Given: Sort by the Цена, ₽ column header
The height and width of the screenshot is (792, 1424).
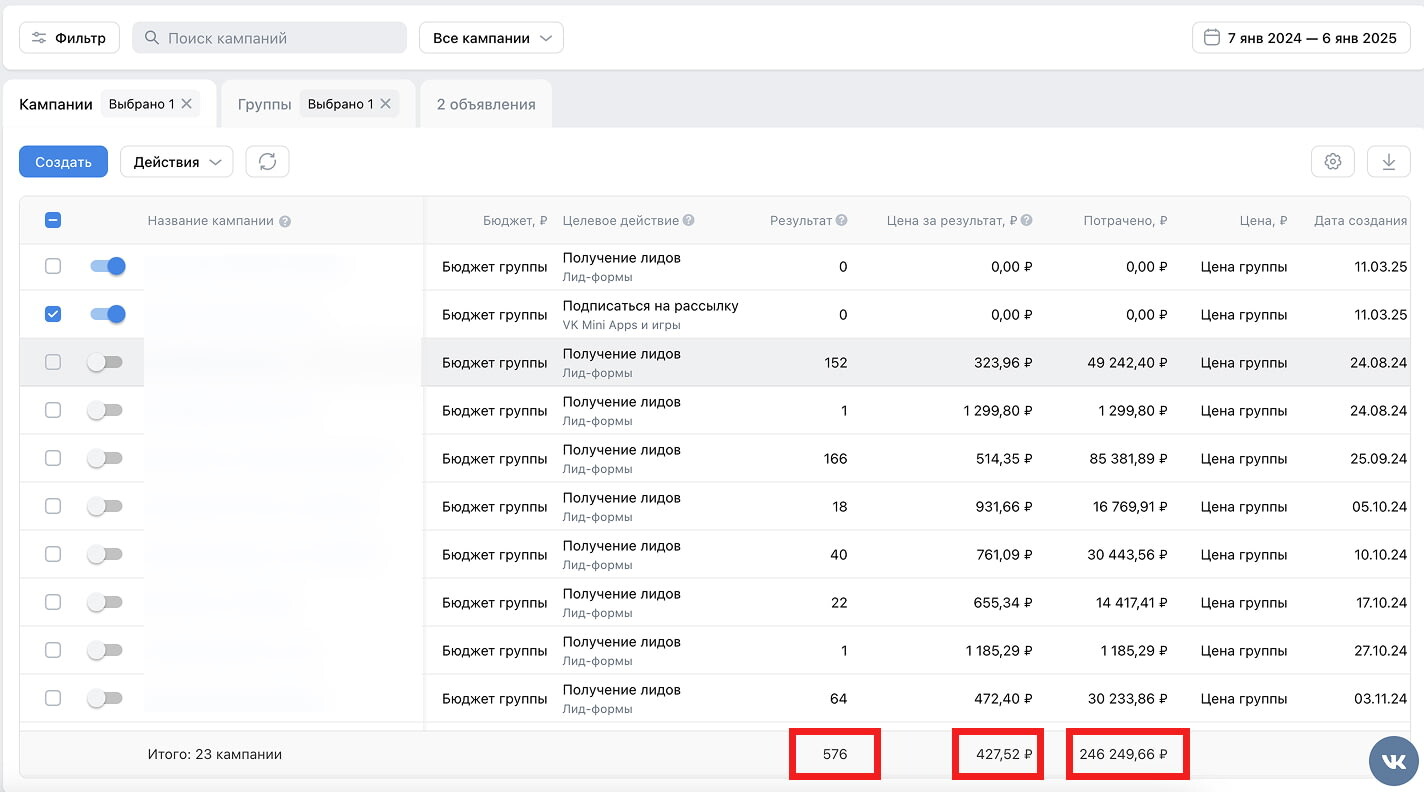Looking at the screenshot, I should [1262, 221].
